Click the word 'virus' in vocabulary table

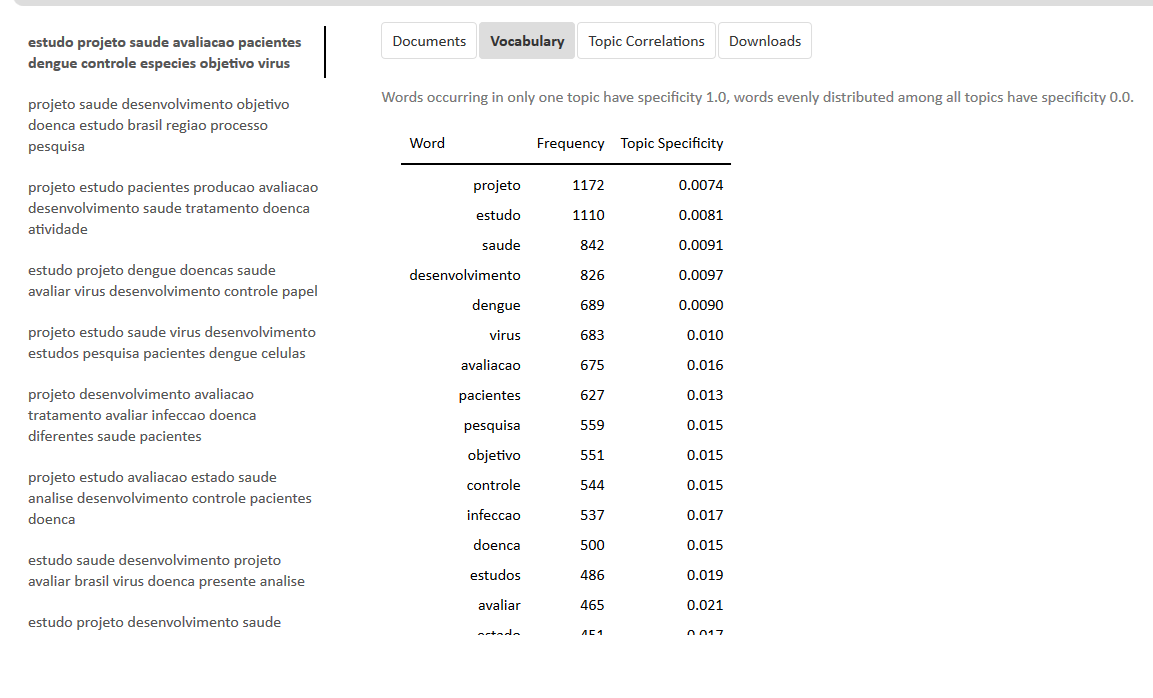pyautogui.click(x=505, y=335)
